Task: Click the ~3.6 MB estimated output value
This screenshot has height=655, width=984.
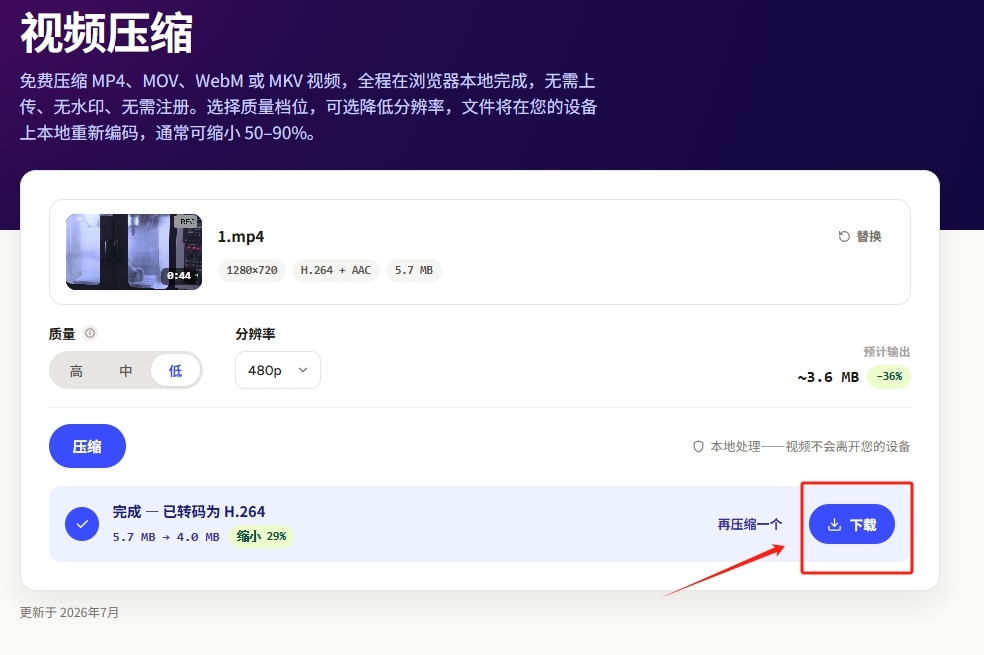Action: point(828,377)
